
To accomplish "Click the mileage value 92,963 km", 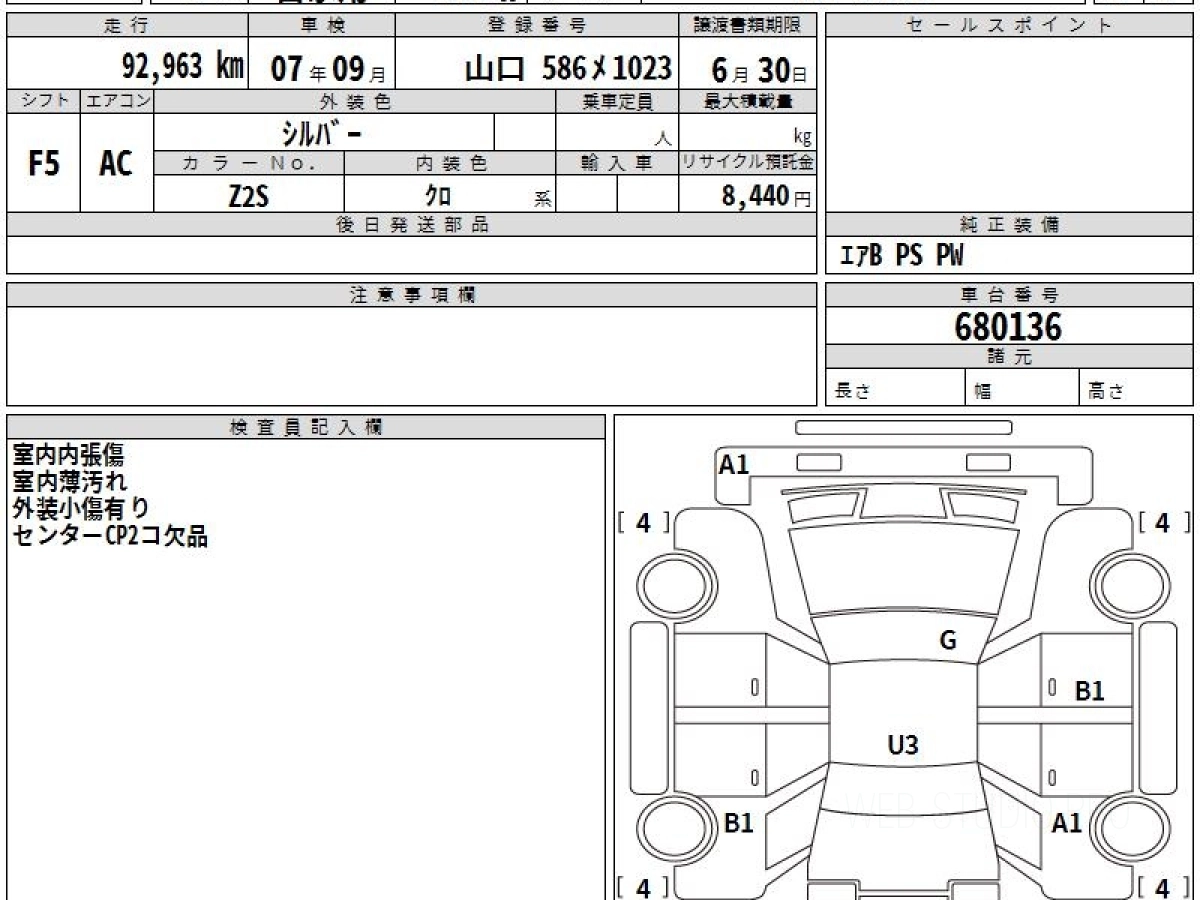I will click(182, 67).
